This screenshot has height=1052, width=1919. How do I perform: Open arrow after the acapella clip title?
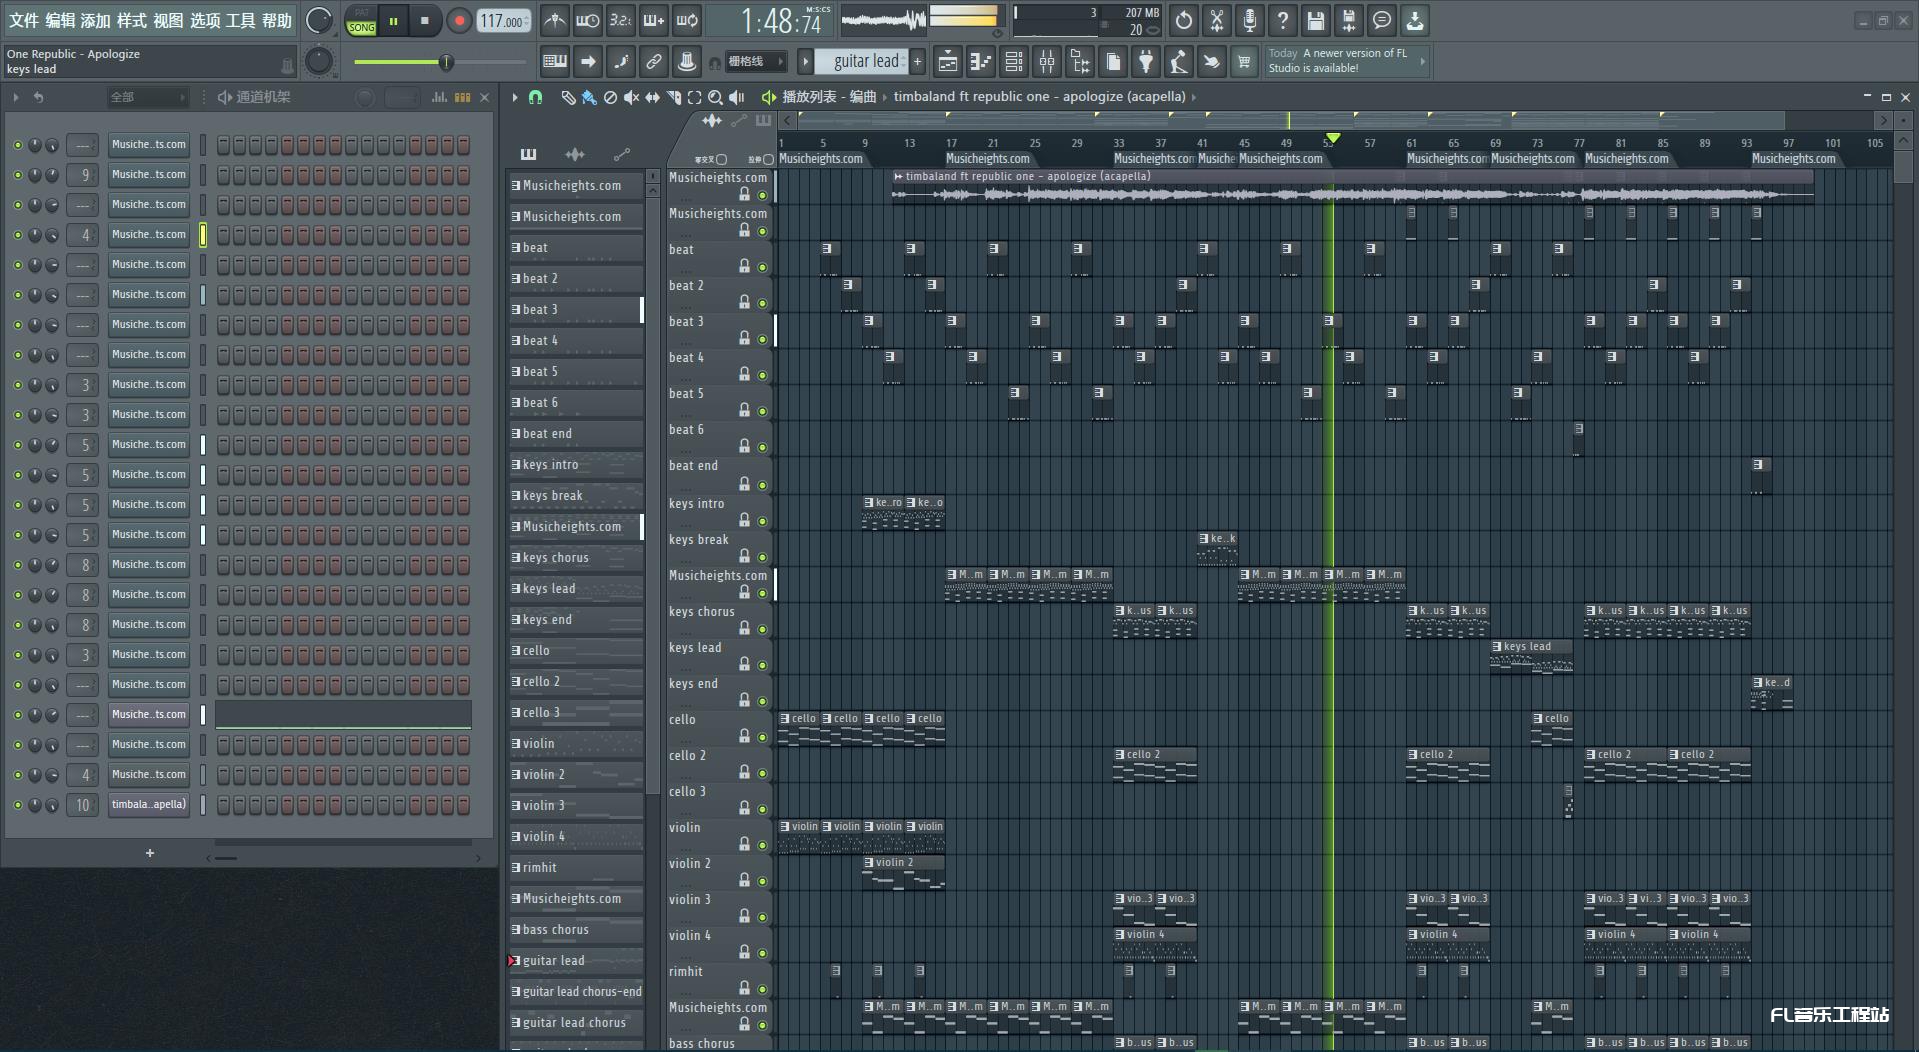(1193, 97)
